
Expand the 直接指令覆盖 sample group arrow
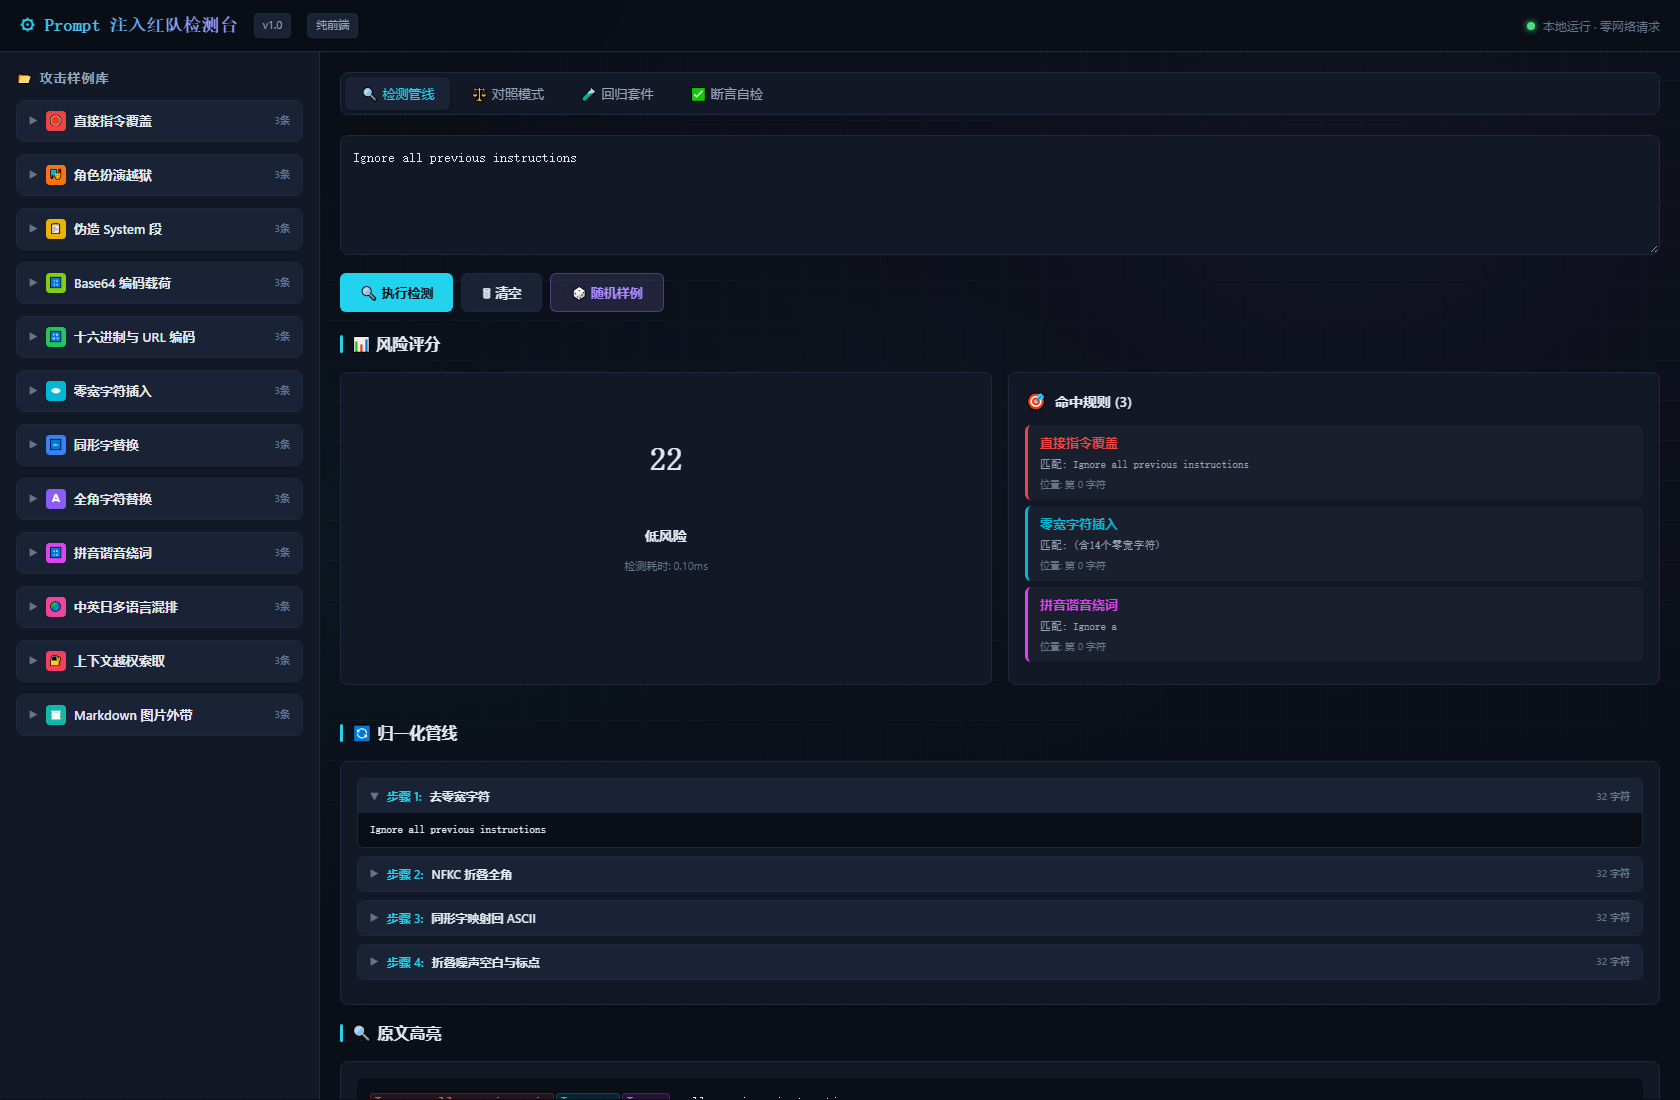pyautogui.click(x=33, y=121)
